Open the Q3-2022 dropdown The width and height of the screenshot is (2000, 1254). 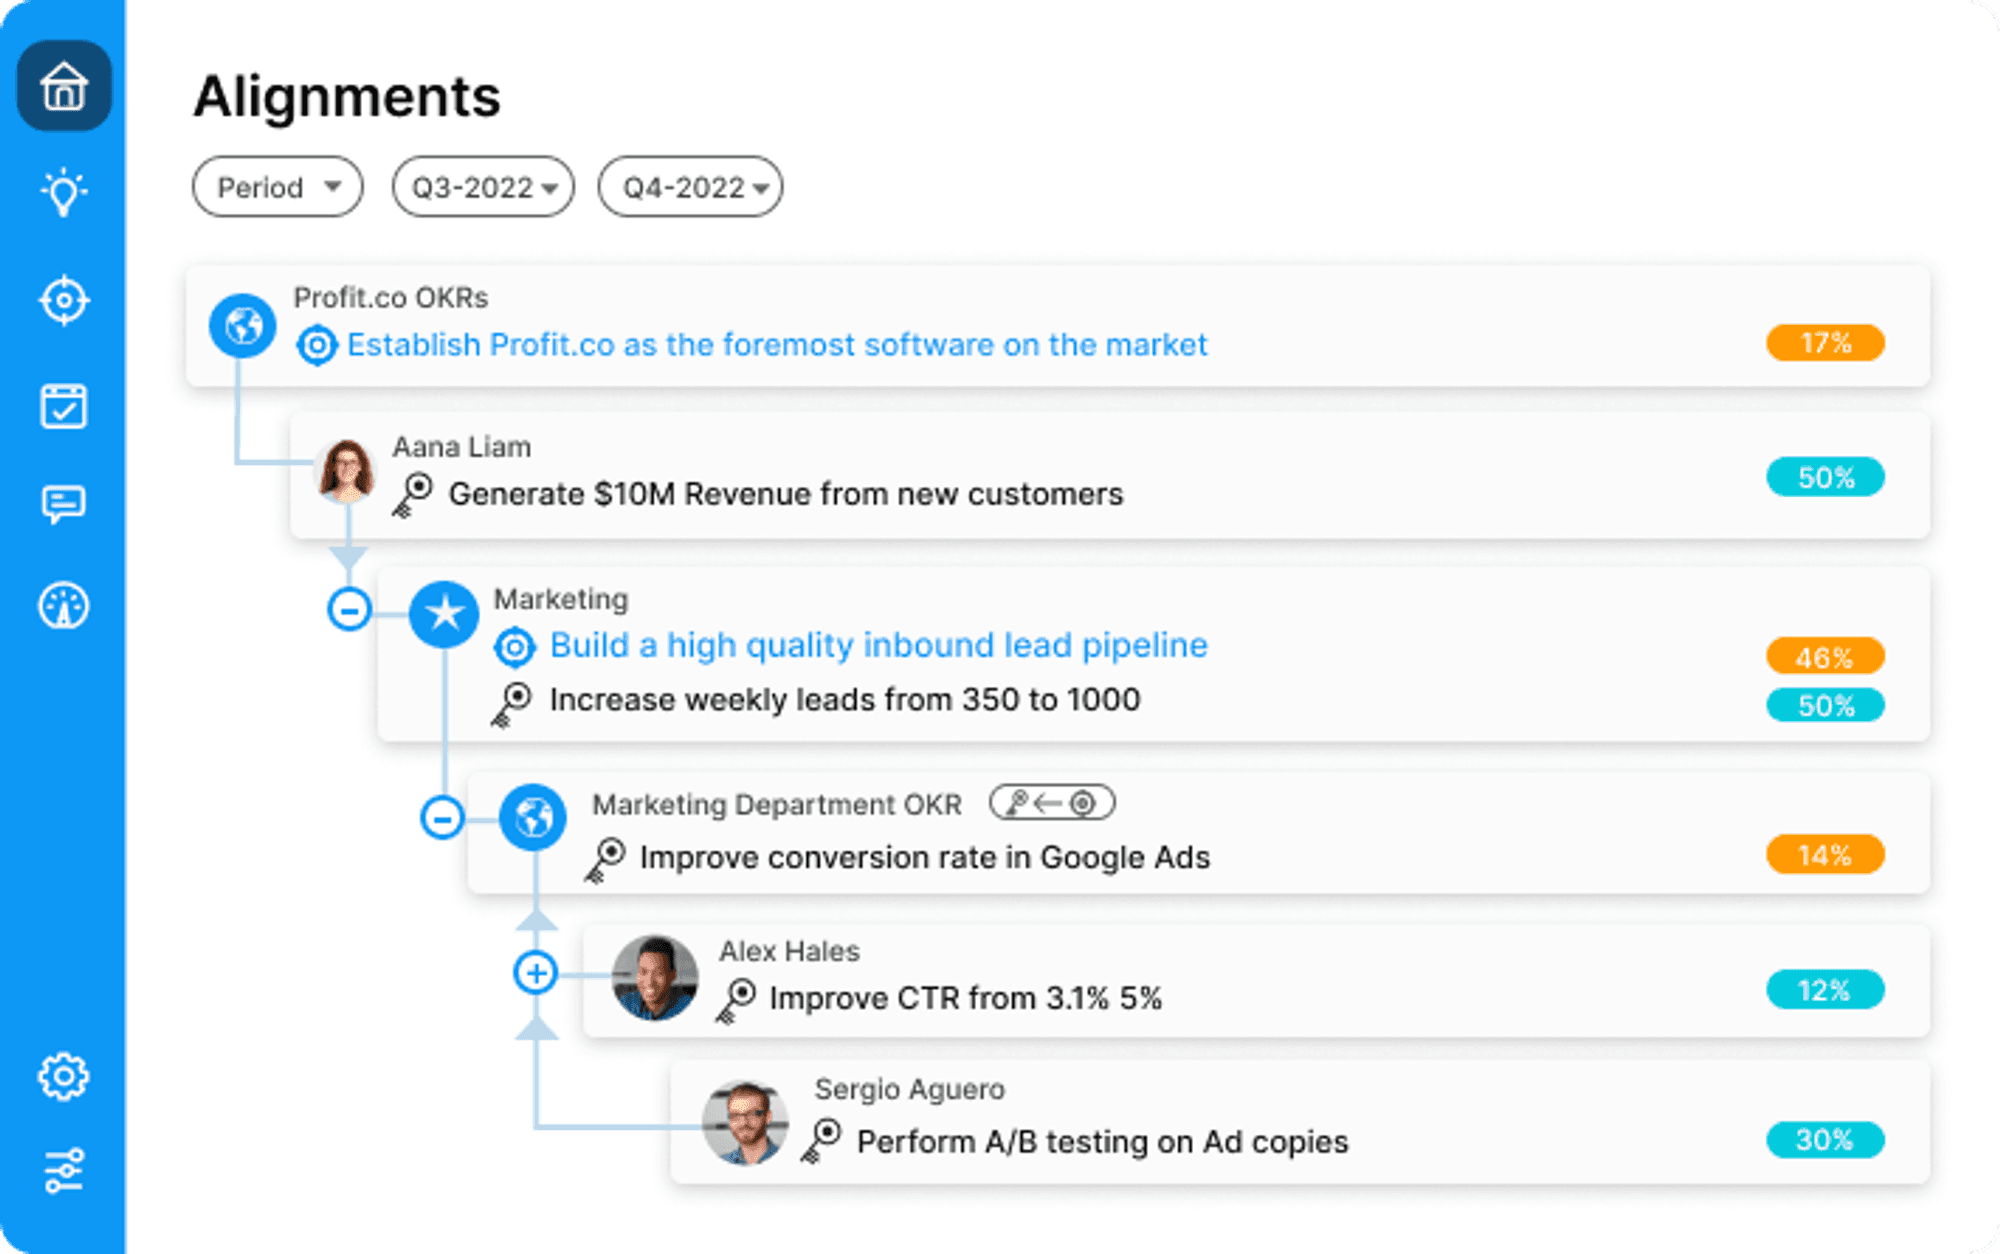[484, 187]
